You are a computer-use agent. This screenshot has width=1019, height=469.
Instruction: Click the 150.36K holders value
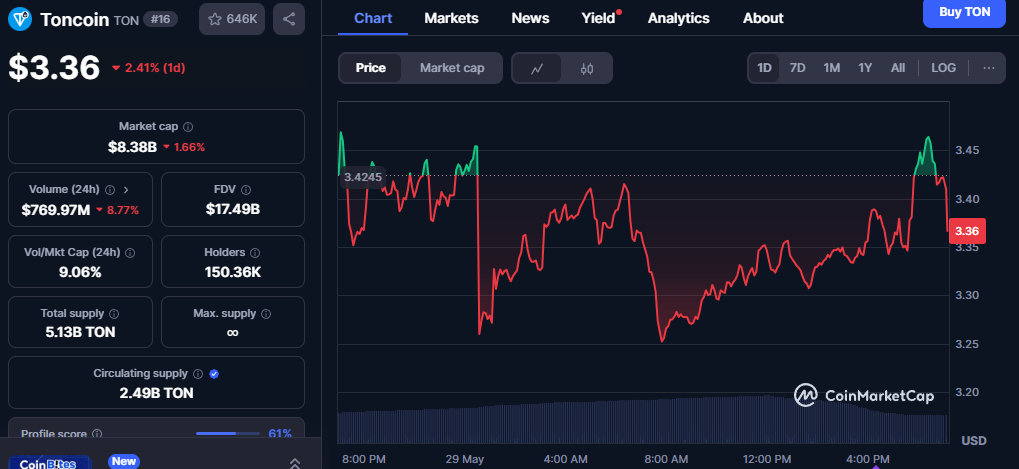233,272
